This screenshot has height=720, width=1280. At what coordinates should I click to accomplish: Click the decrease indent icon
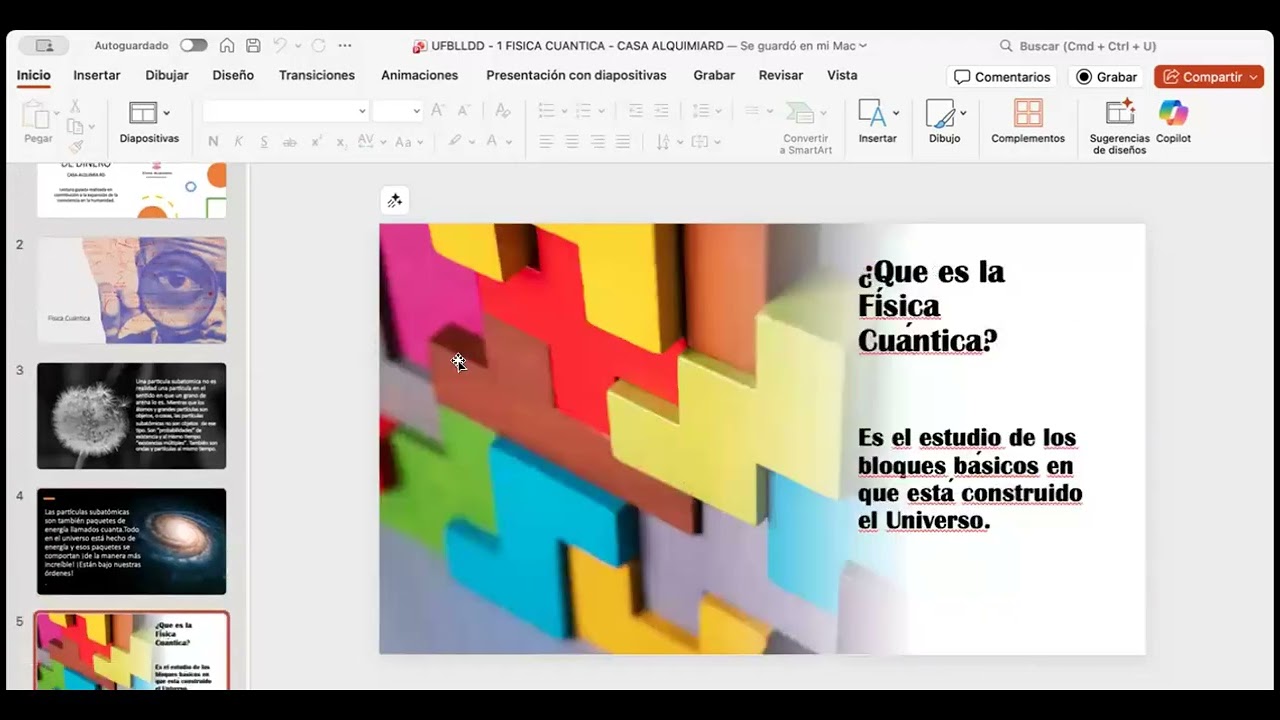coord(635,111)
